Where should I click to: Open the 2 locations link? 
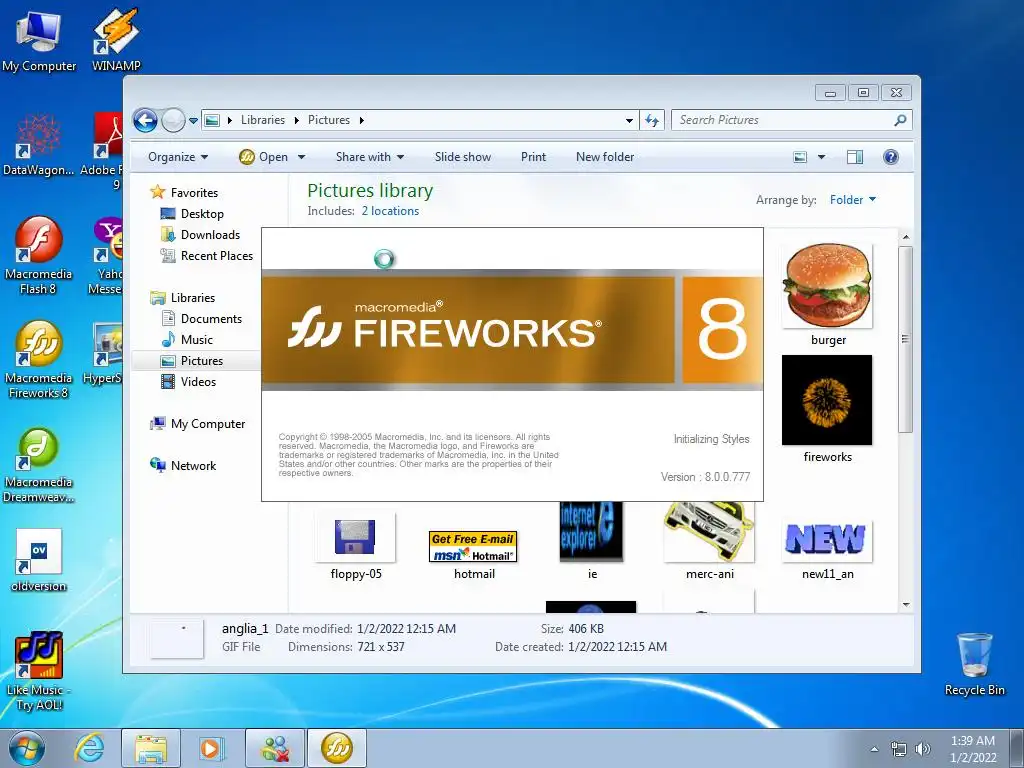pyautogui.click(x=390, y=211)
